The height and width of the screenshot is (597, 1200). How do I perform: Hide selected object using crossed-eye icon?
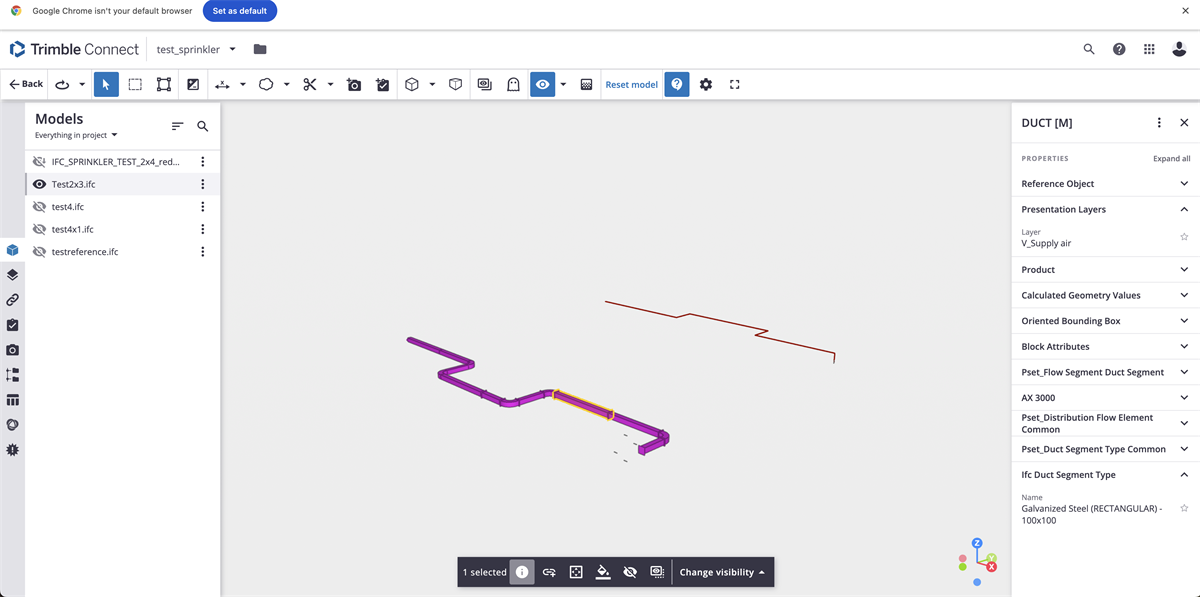pos(629,571)
